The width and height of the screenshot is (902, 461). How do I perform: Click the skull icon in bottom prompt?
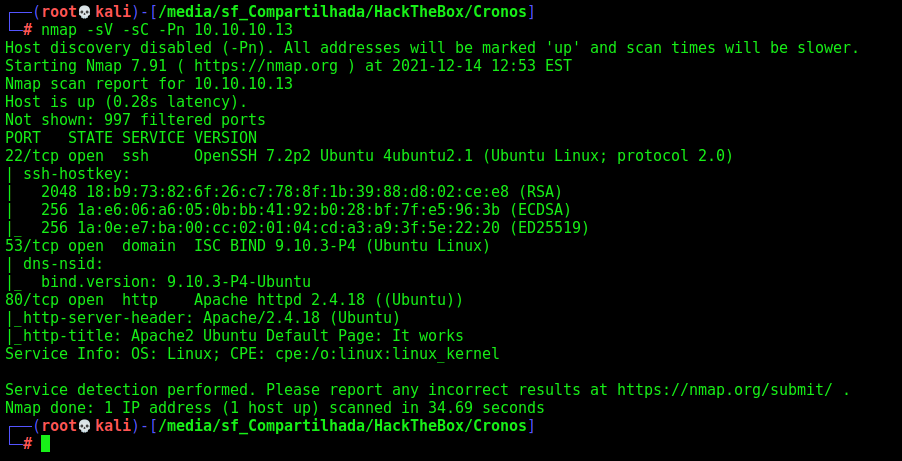point(85,426)
